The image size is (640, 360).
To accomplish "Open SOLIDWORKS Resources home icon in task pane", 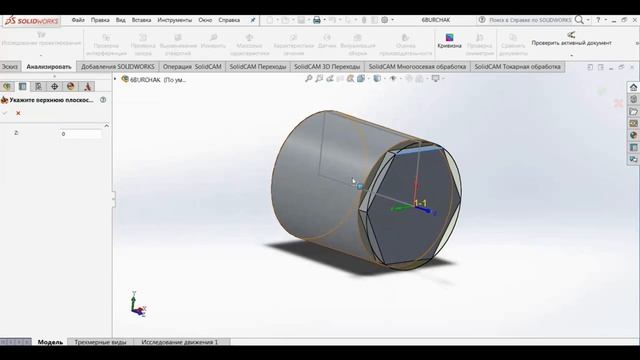I will tap(633, 87).
